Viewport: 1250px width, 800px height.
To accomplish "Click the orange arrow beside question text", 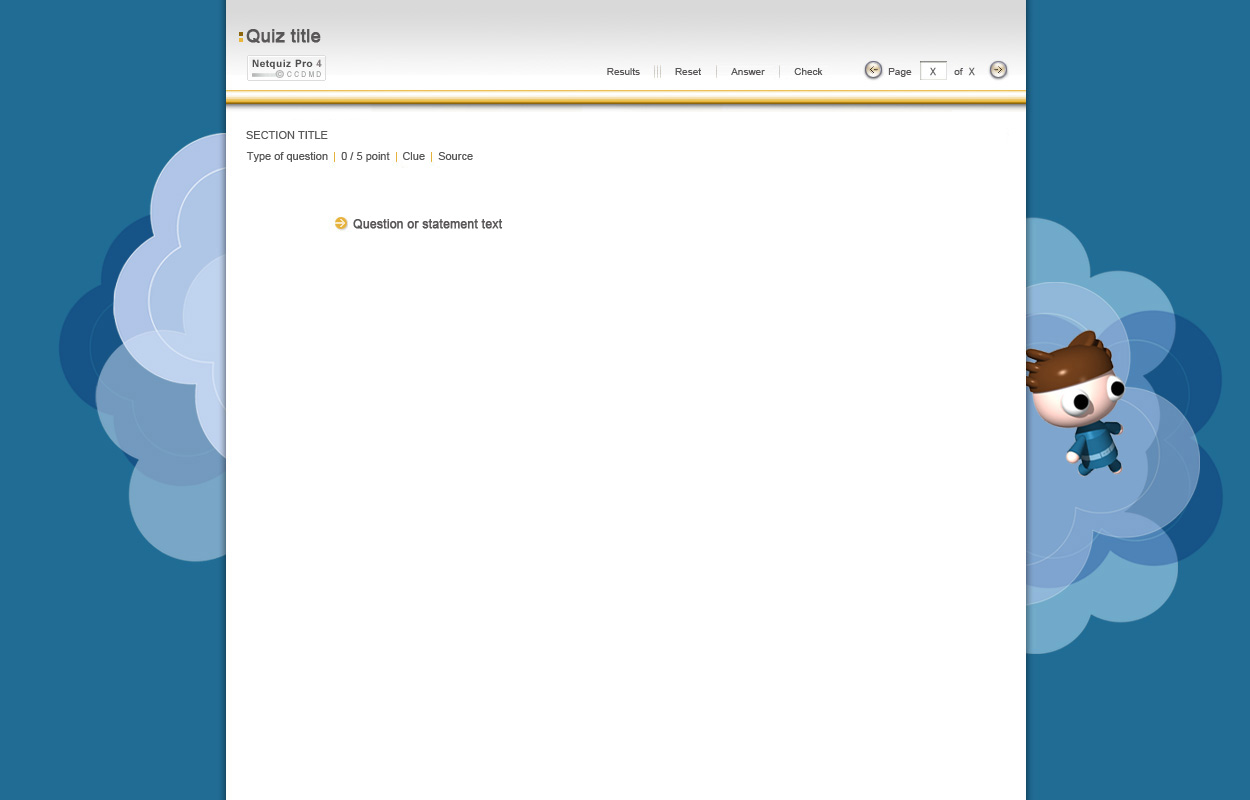I will (341, 224).
